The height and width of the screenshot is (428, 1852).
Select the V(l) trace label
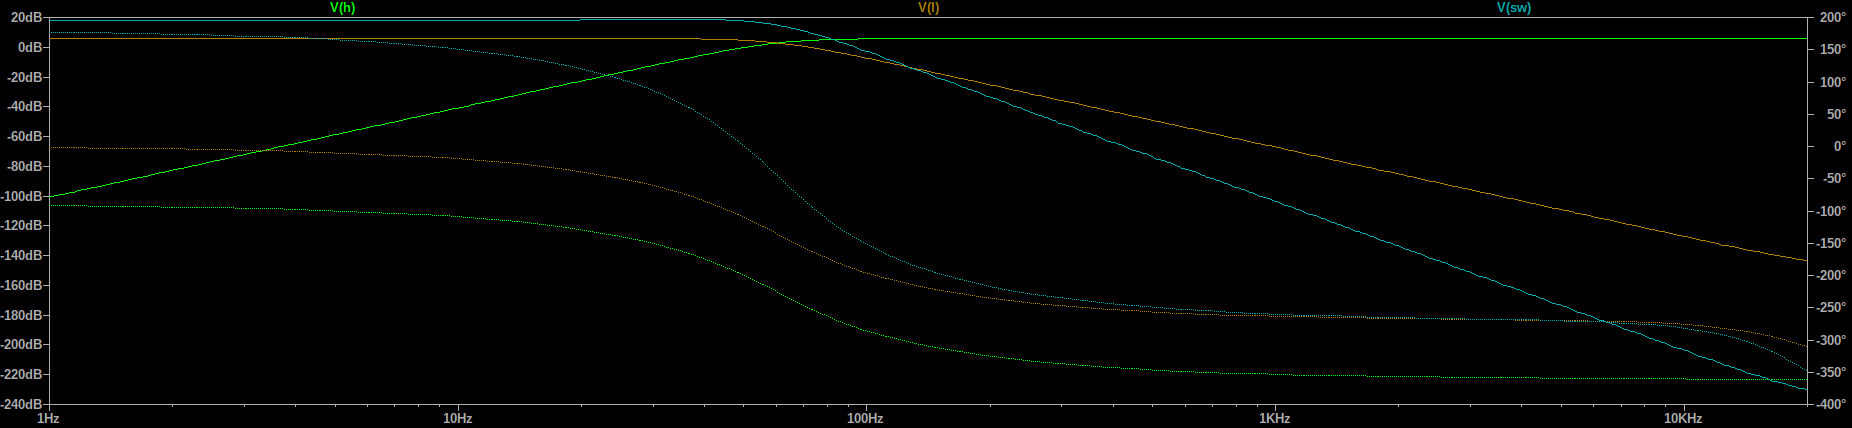coord(928,8)
